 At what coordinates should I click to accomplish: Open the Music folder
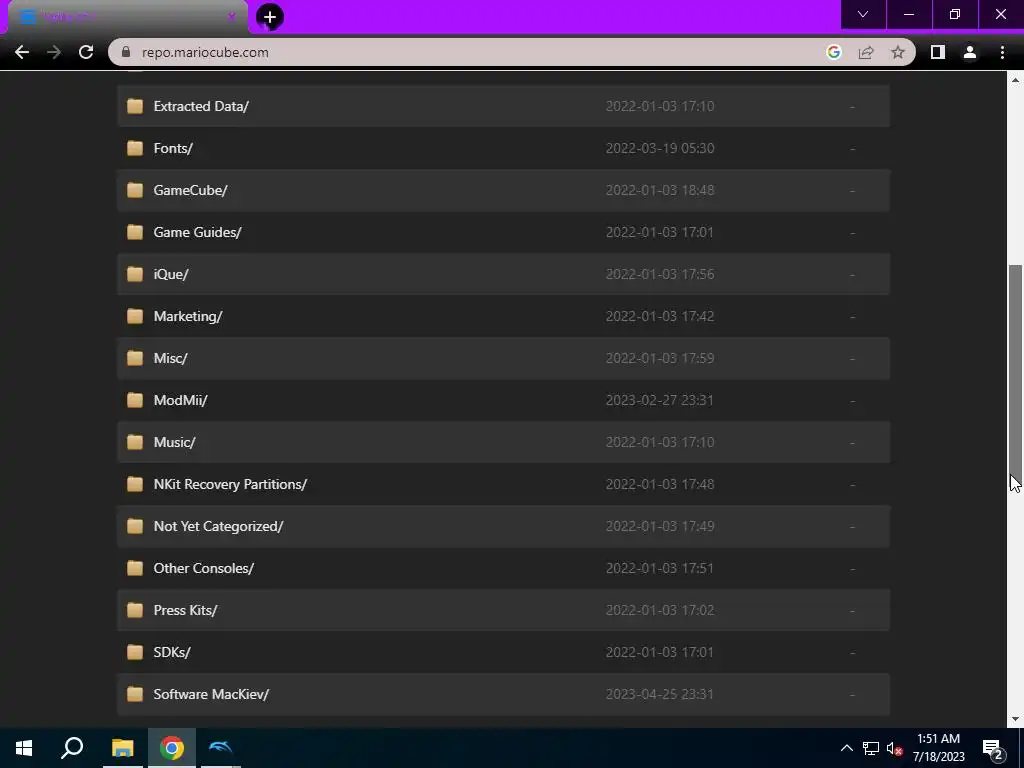174,442
